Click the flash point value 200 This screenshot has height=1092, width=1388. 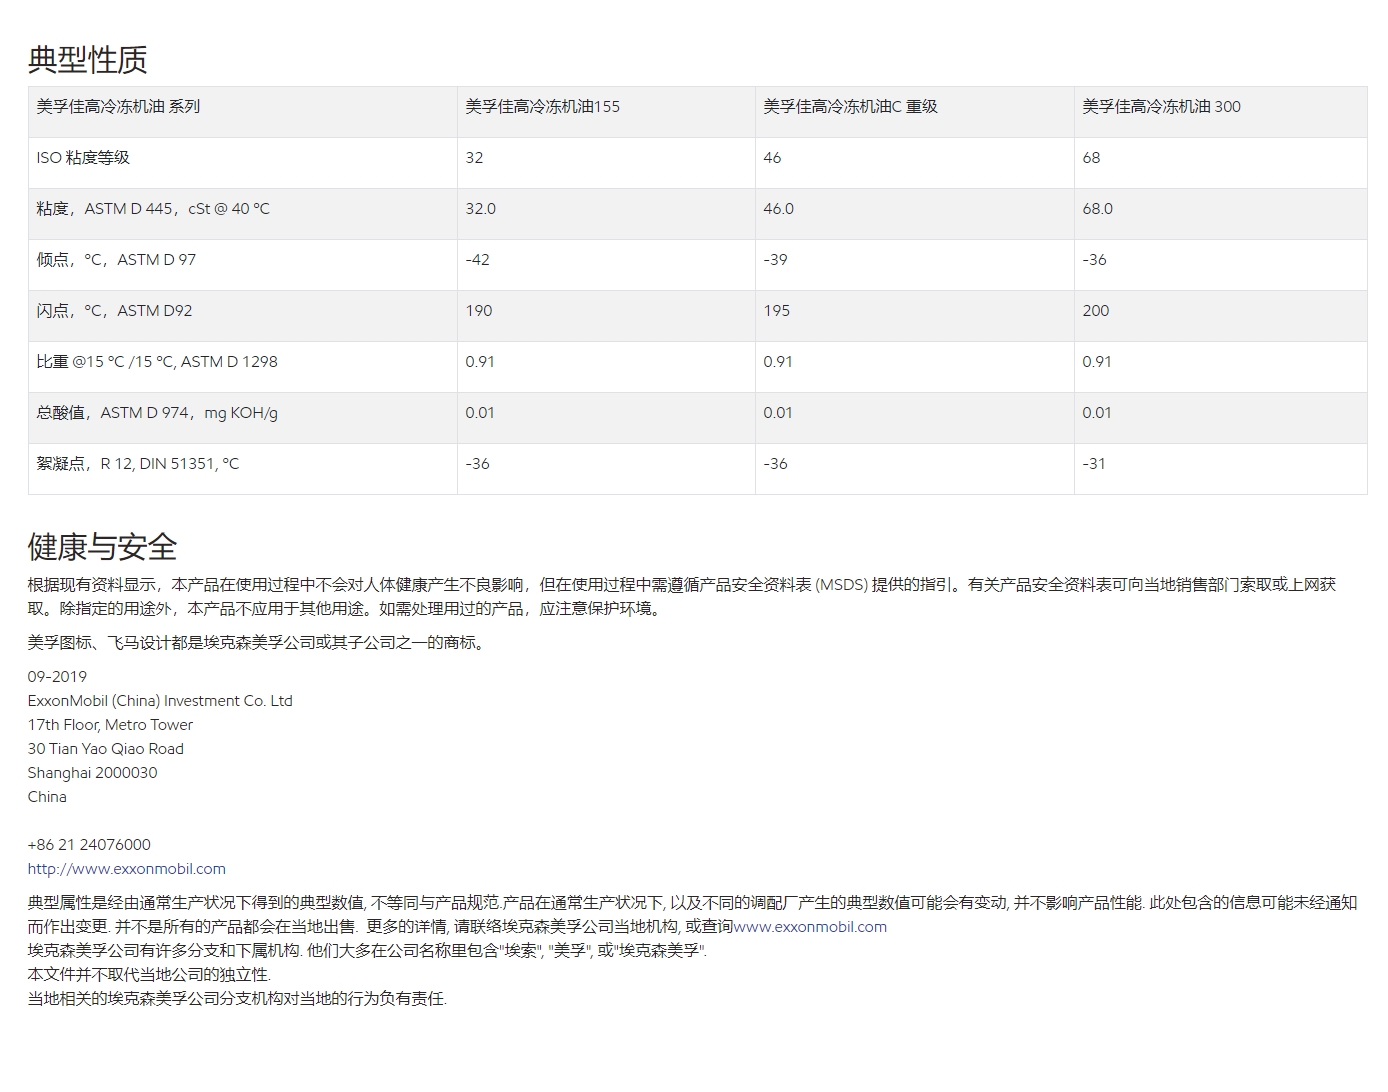coord(1096,311)
